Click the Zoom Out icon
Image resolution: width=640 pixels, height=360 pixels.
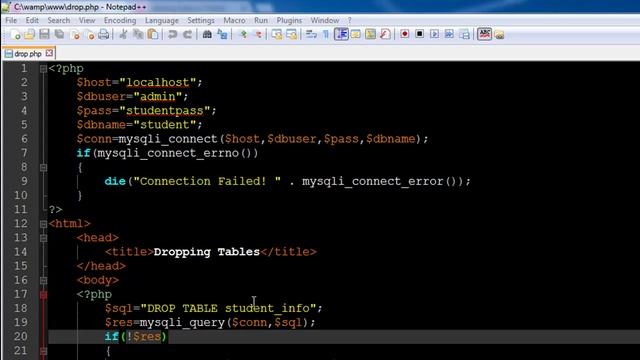(x=258, y=34)
